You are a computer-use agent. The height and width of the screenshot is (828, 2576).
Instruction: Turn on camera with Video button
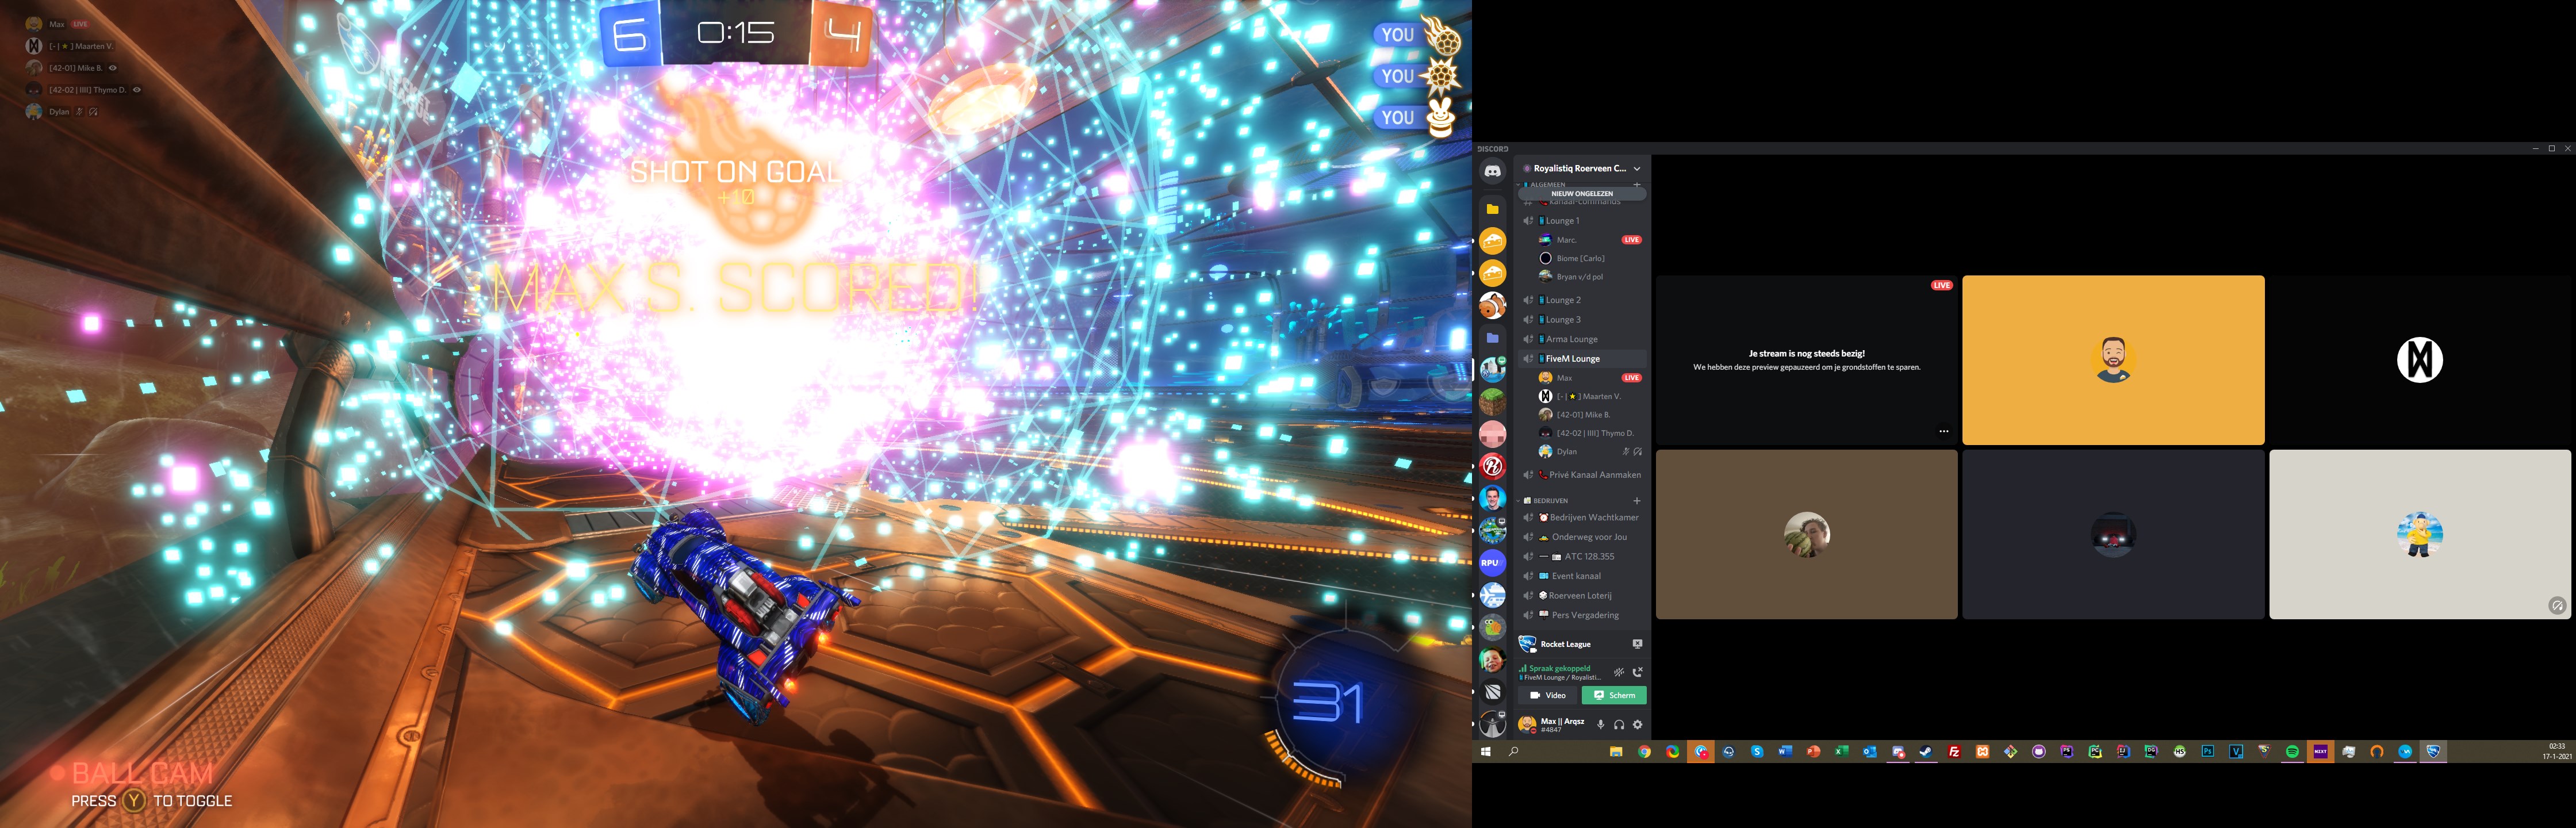pyautogui.click(x=1547, y=695)
